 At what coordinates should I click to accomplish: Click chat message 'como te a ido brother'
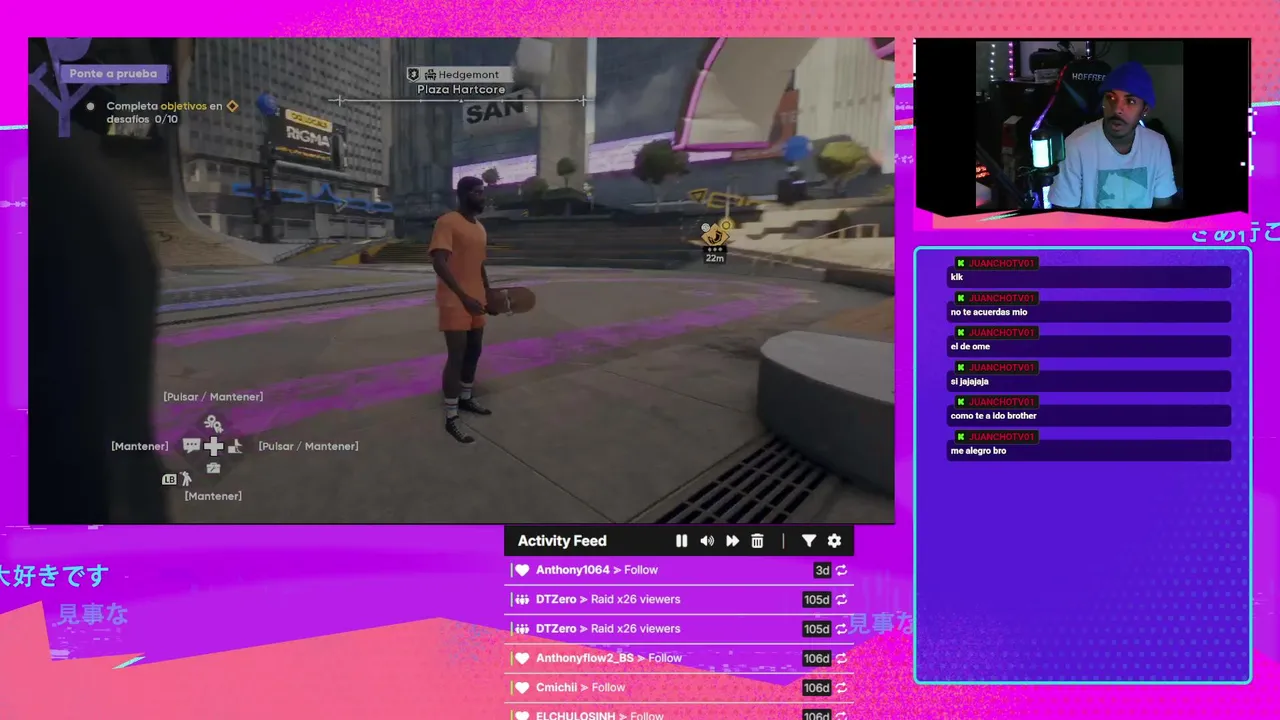(x=1088, y=416)
